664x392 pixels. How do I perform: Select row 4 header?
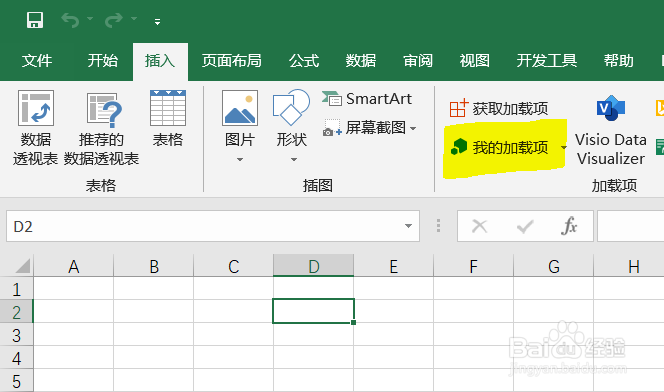tap(17, 357)
